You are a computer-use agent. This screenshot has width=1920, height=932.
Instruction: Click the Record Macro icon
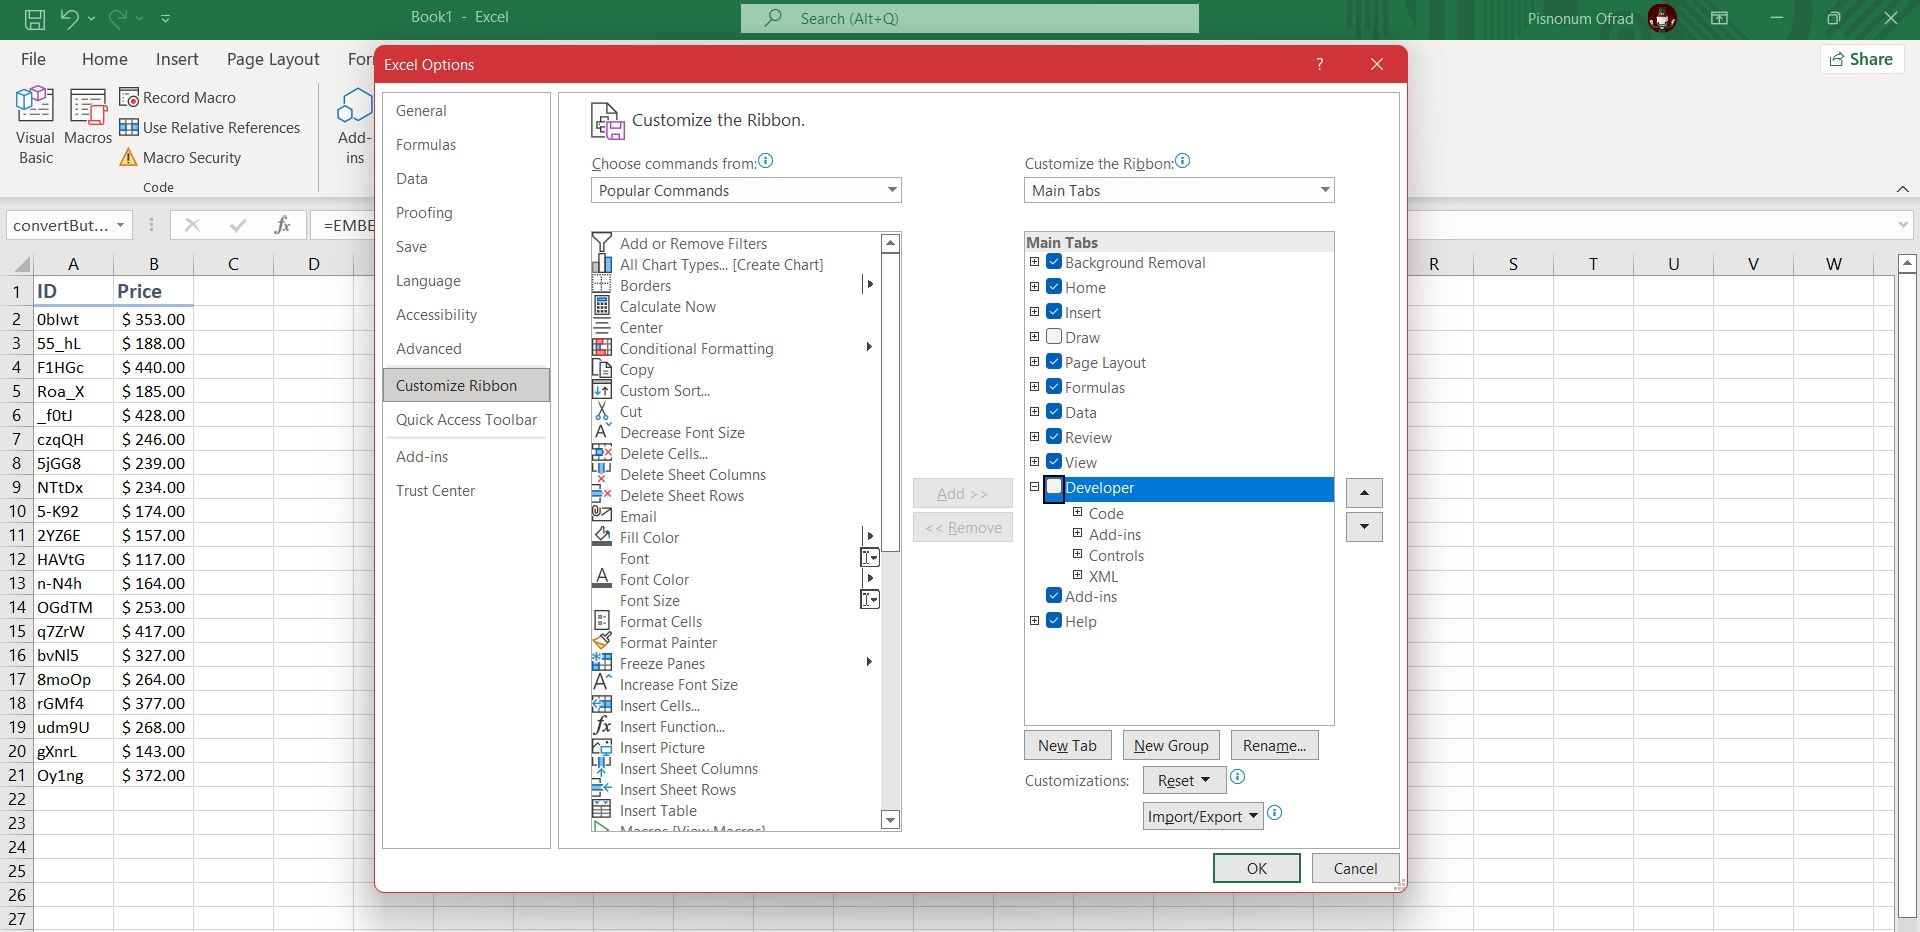point(129,97)
